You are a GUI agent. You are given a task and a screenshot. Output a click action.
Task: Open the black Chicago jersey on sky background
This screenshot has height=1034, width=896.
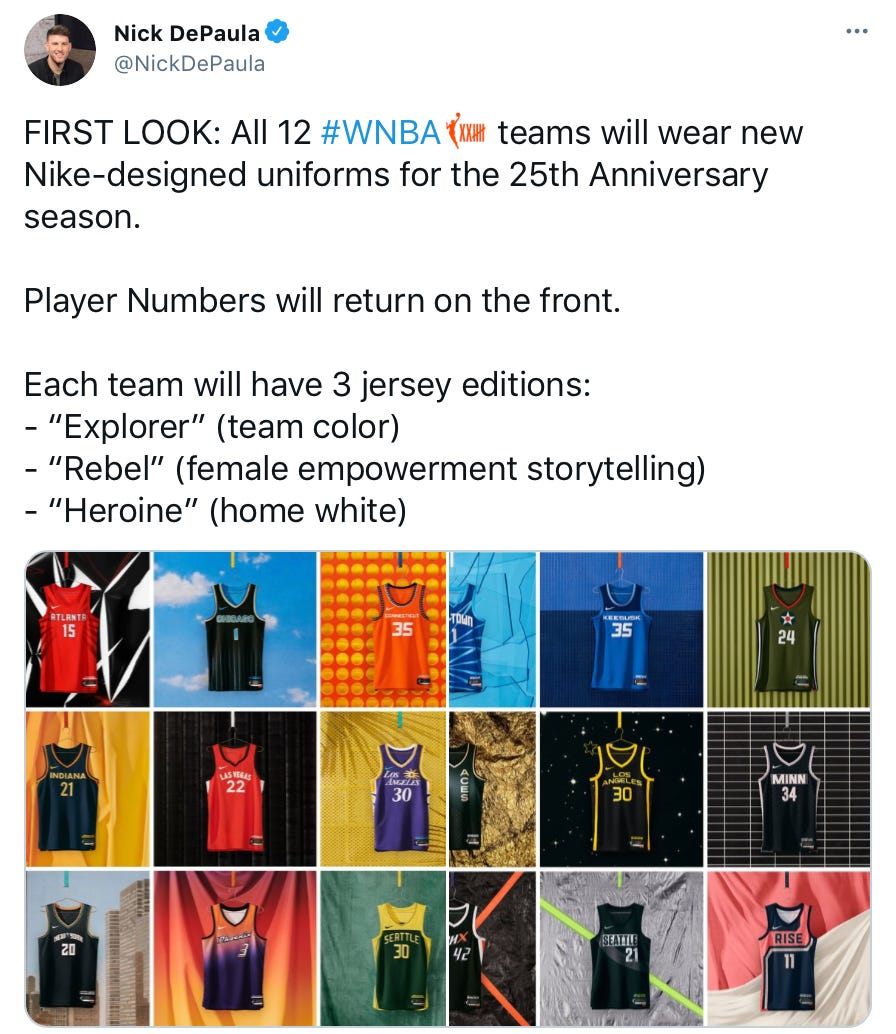point(235,629)
